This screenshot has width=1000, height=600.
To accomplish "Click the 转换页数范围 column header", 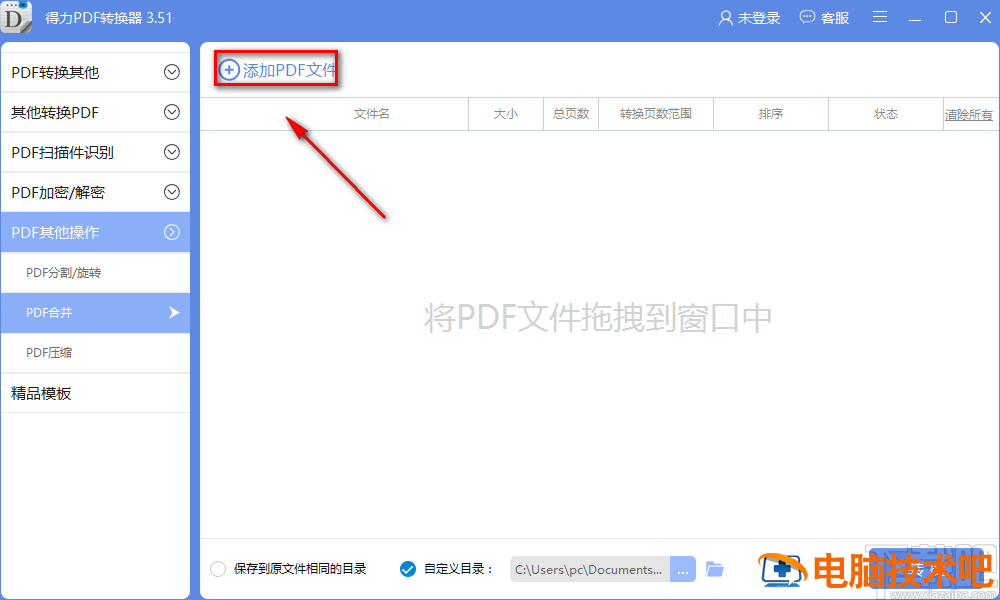I will (656, 113).
